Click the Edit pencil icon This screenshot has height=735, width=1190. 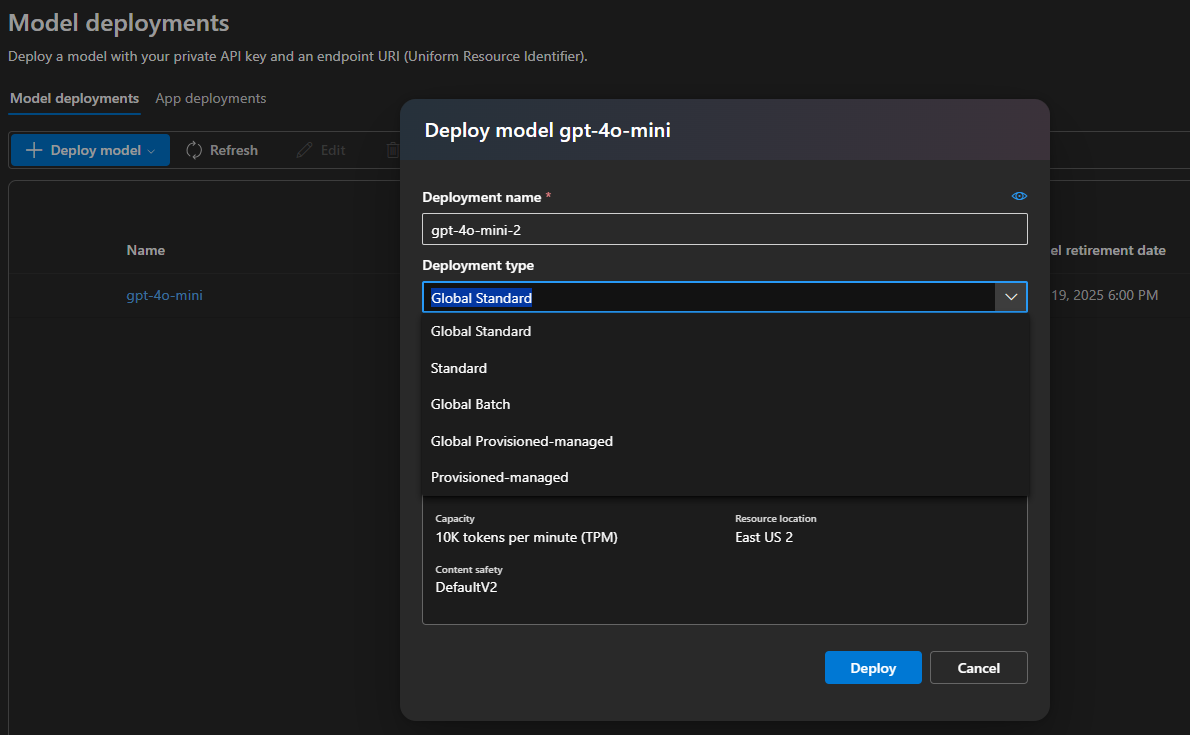304,150
